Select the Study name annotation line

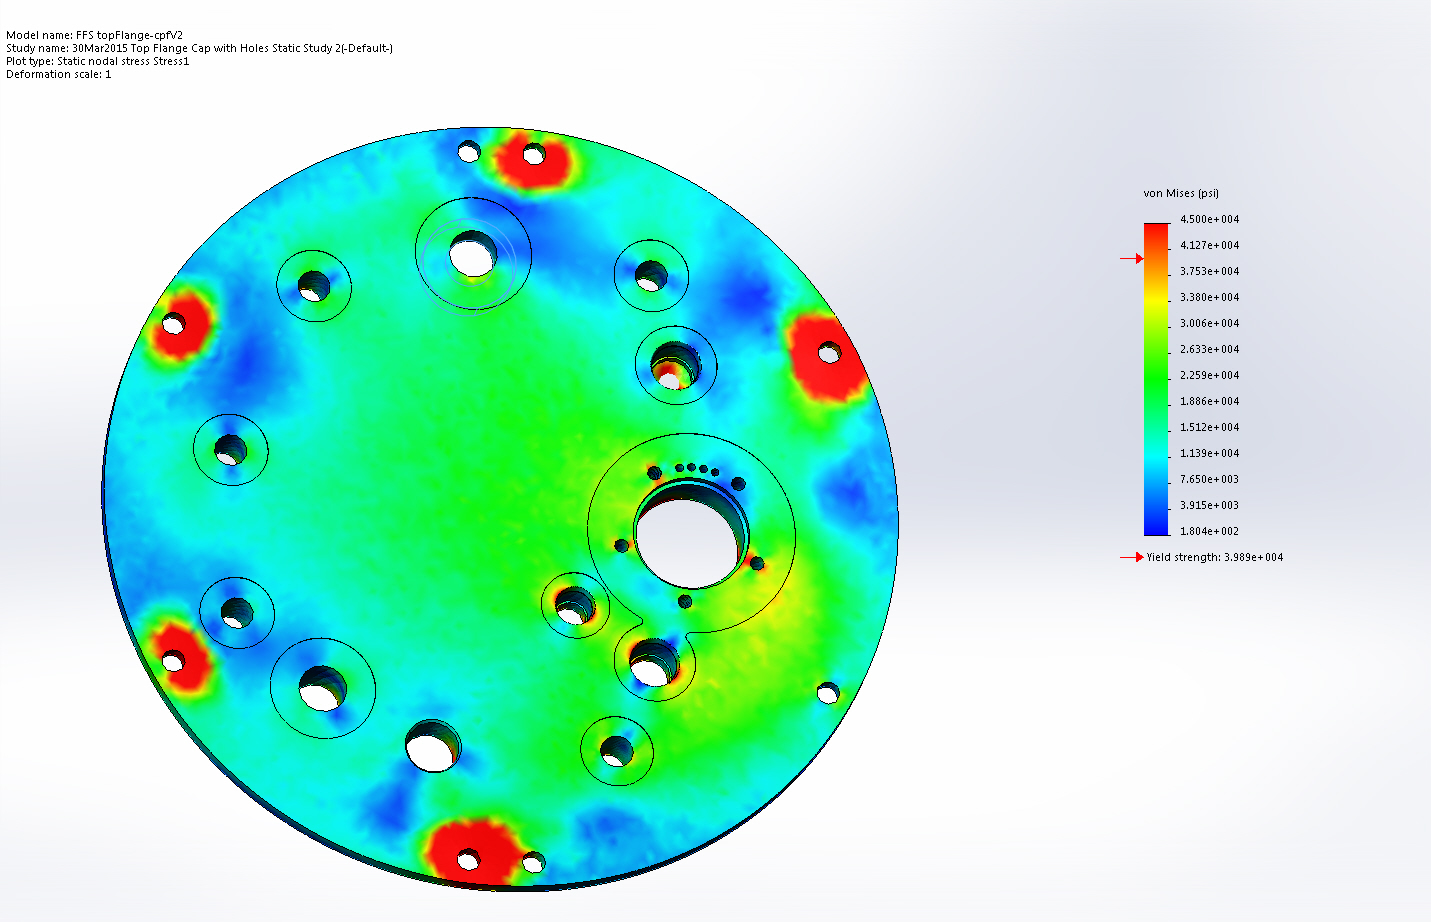(199, 48)
